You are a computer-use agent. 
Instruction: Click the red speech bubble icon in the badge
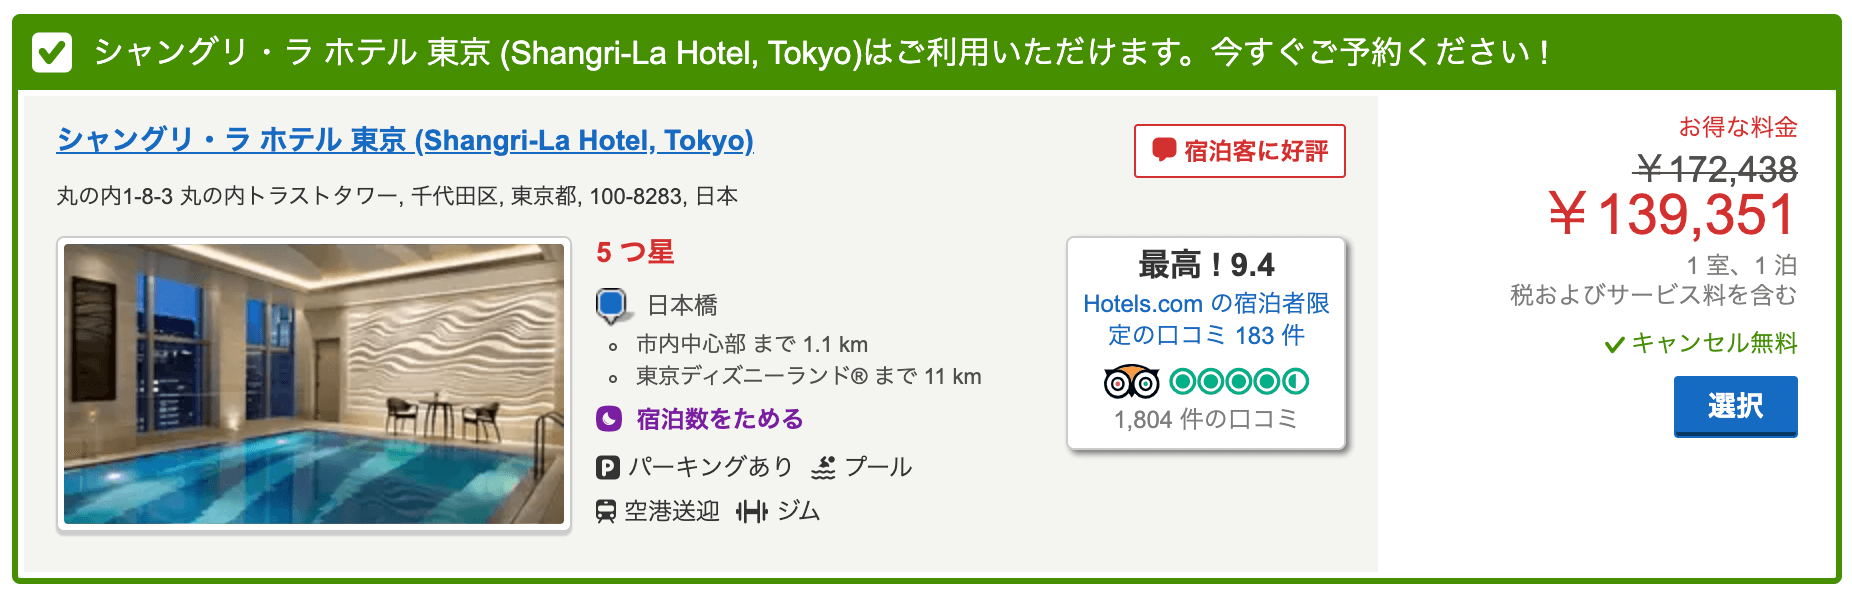coord(1164,150)
